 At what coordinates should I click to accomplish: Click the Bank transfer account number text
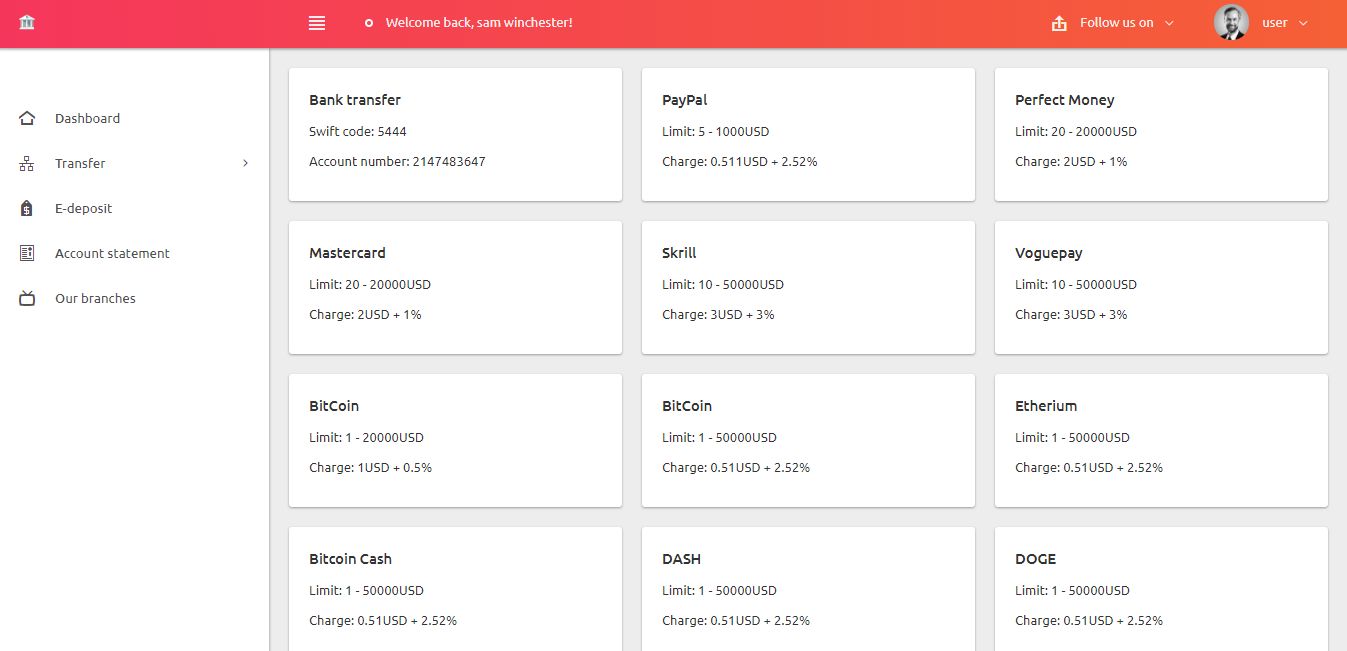(396, 161)
